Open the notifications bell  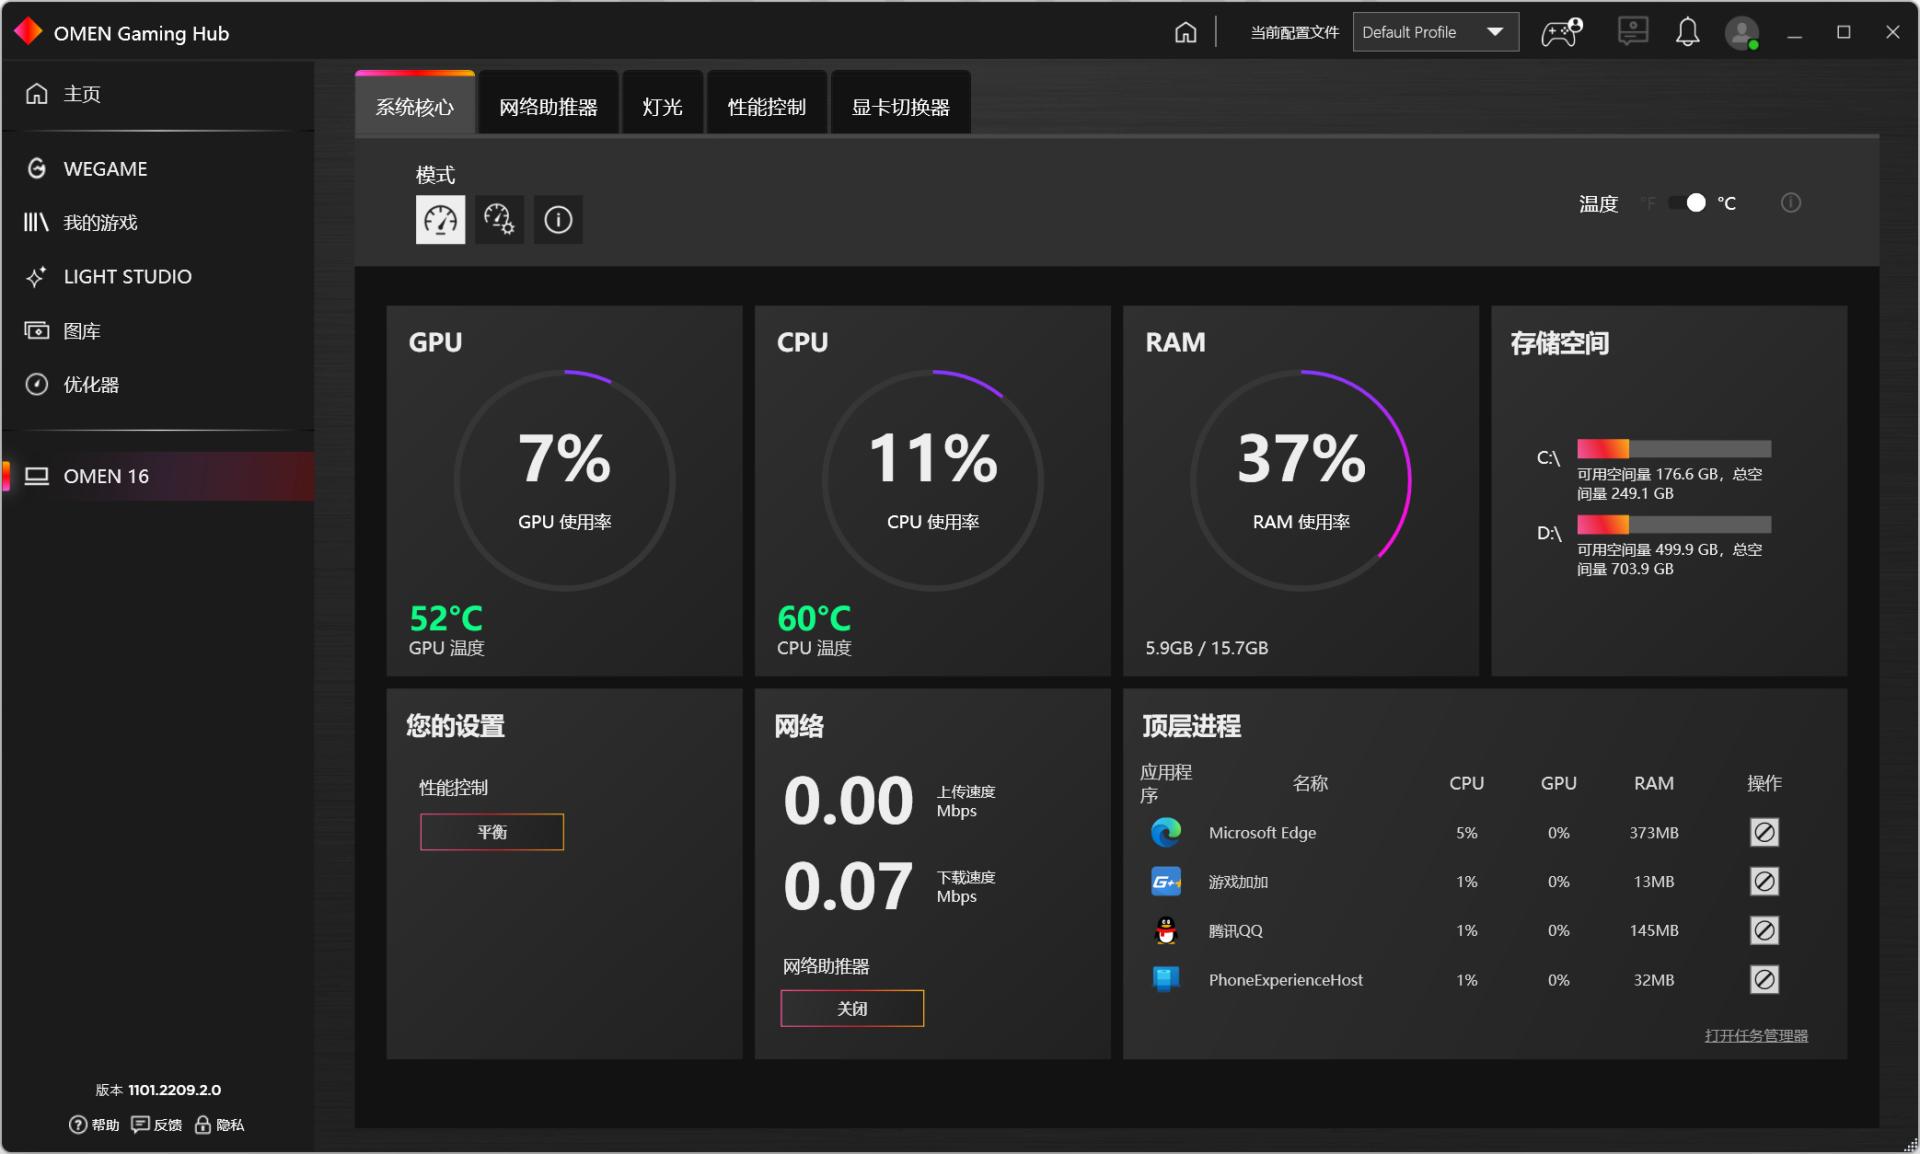point(1687,33)
